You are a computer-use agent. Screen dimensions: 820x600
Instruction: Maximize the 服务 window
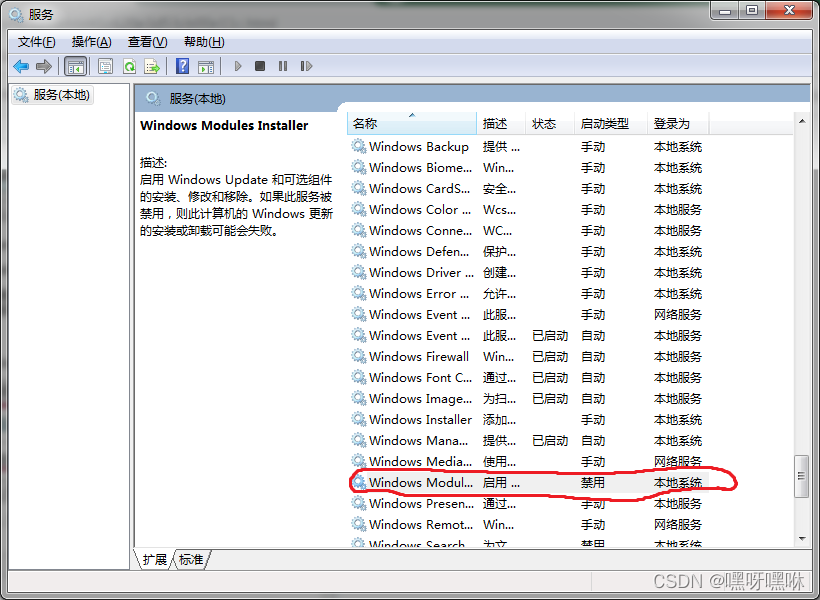click(752, 10)
